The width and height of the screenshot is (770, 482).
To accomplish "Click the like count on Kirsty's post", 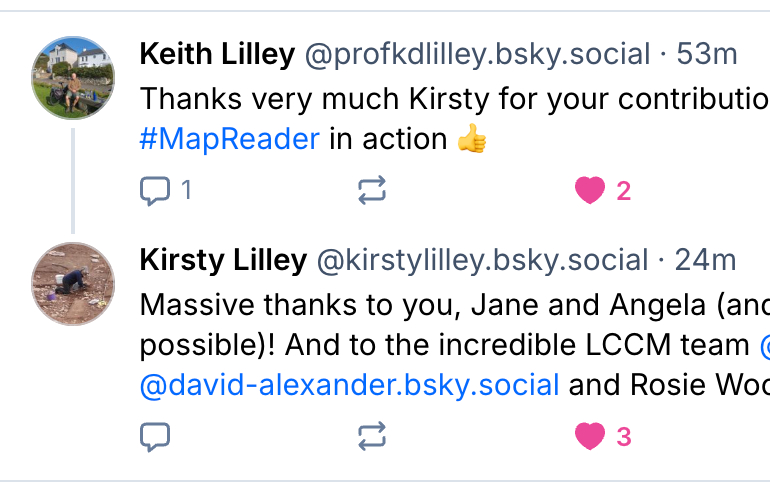I will coord(624,437).
